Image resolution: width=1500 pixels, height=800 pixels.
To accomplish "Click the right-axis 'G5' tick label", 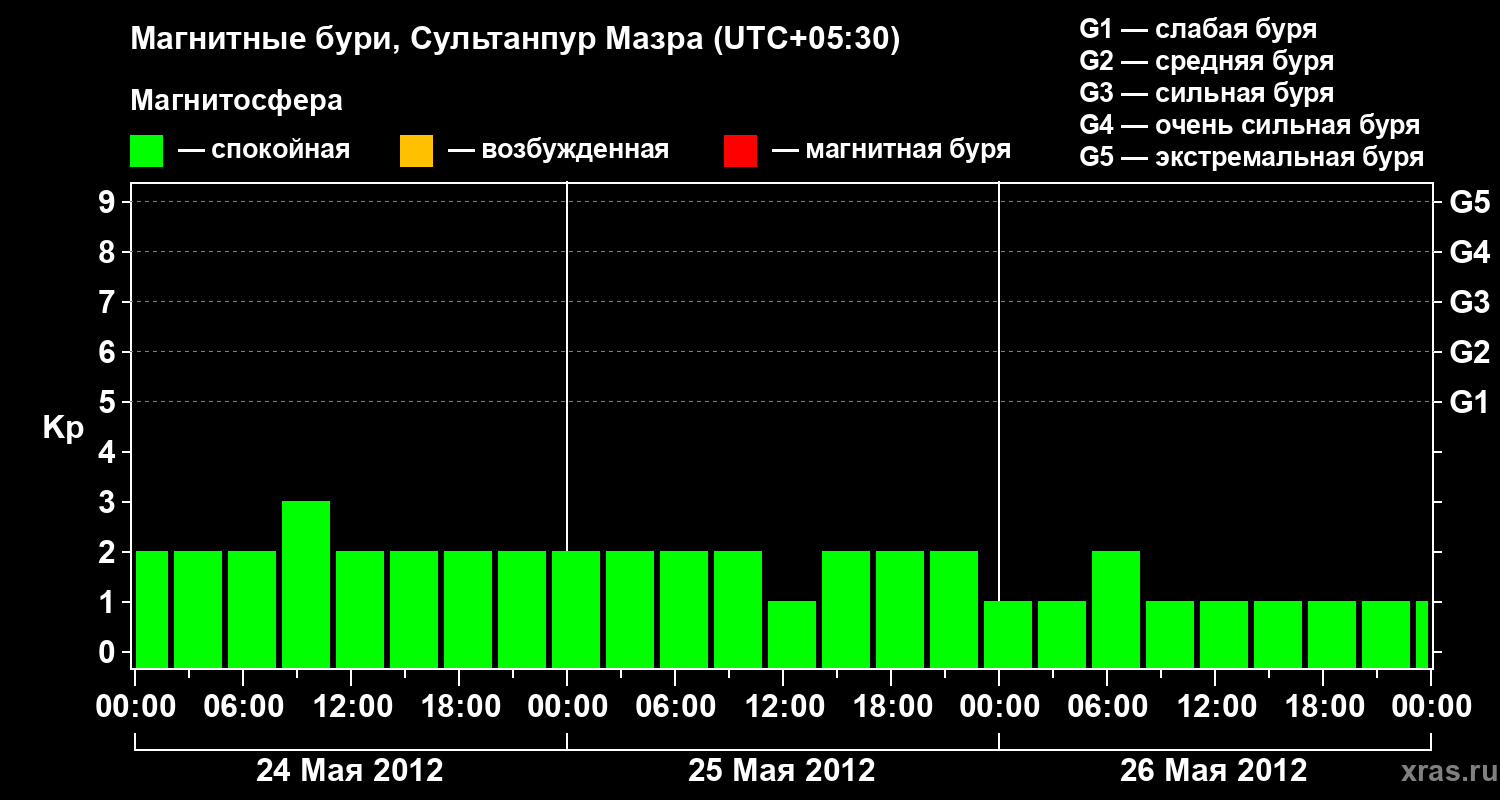I will [1470, 203].
